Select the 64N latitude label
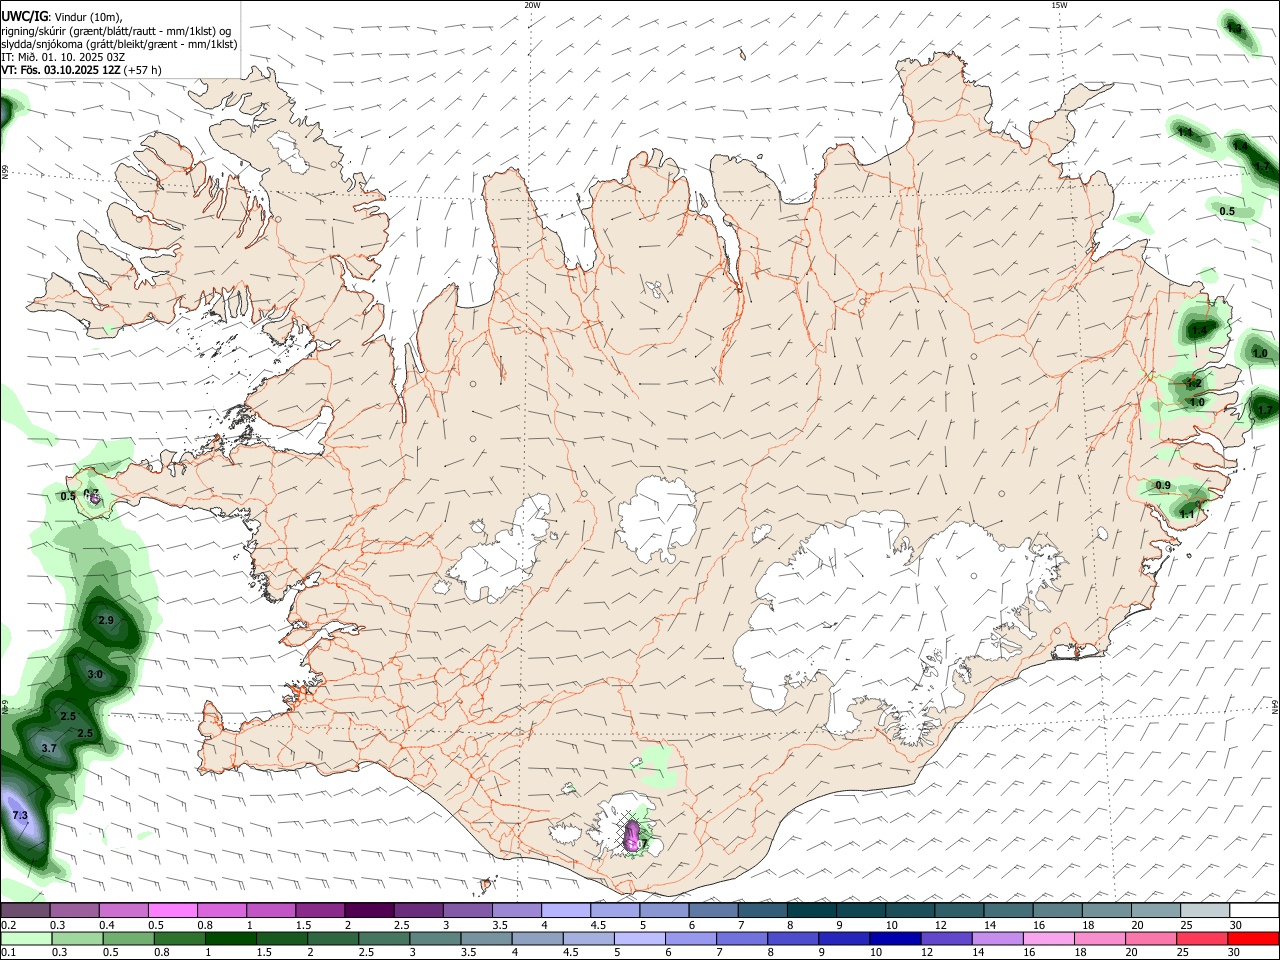The width and height of the screenshot is (1280, 960). pos(1275,706)
